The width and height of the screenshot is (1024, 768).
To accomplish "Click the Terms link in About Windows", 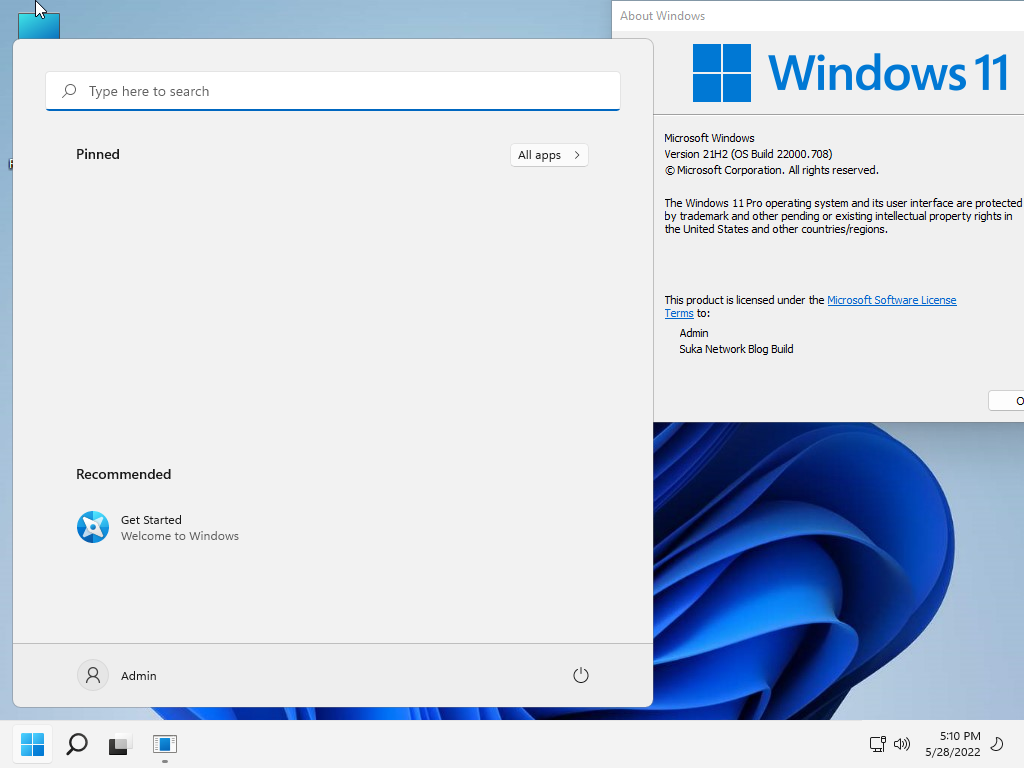I will (679, 313).
